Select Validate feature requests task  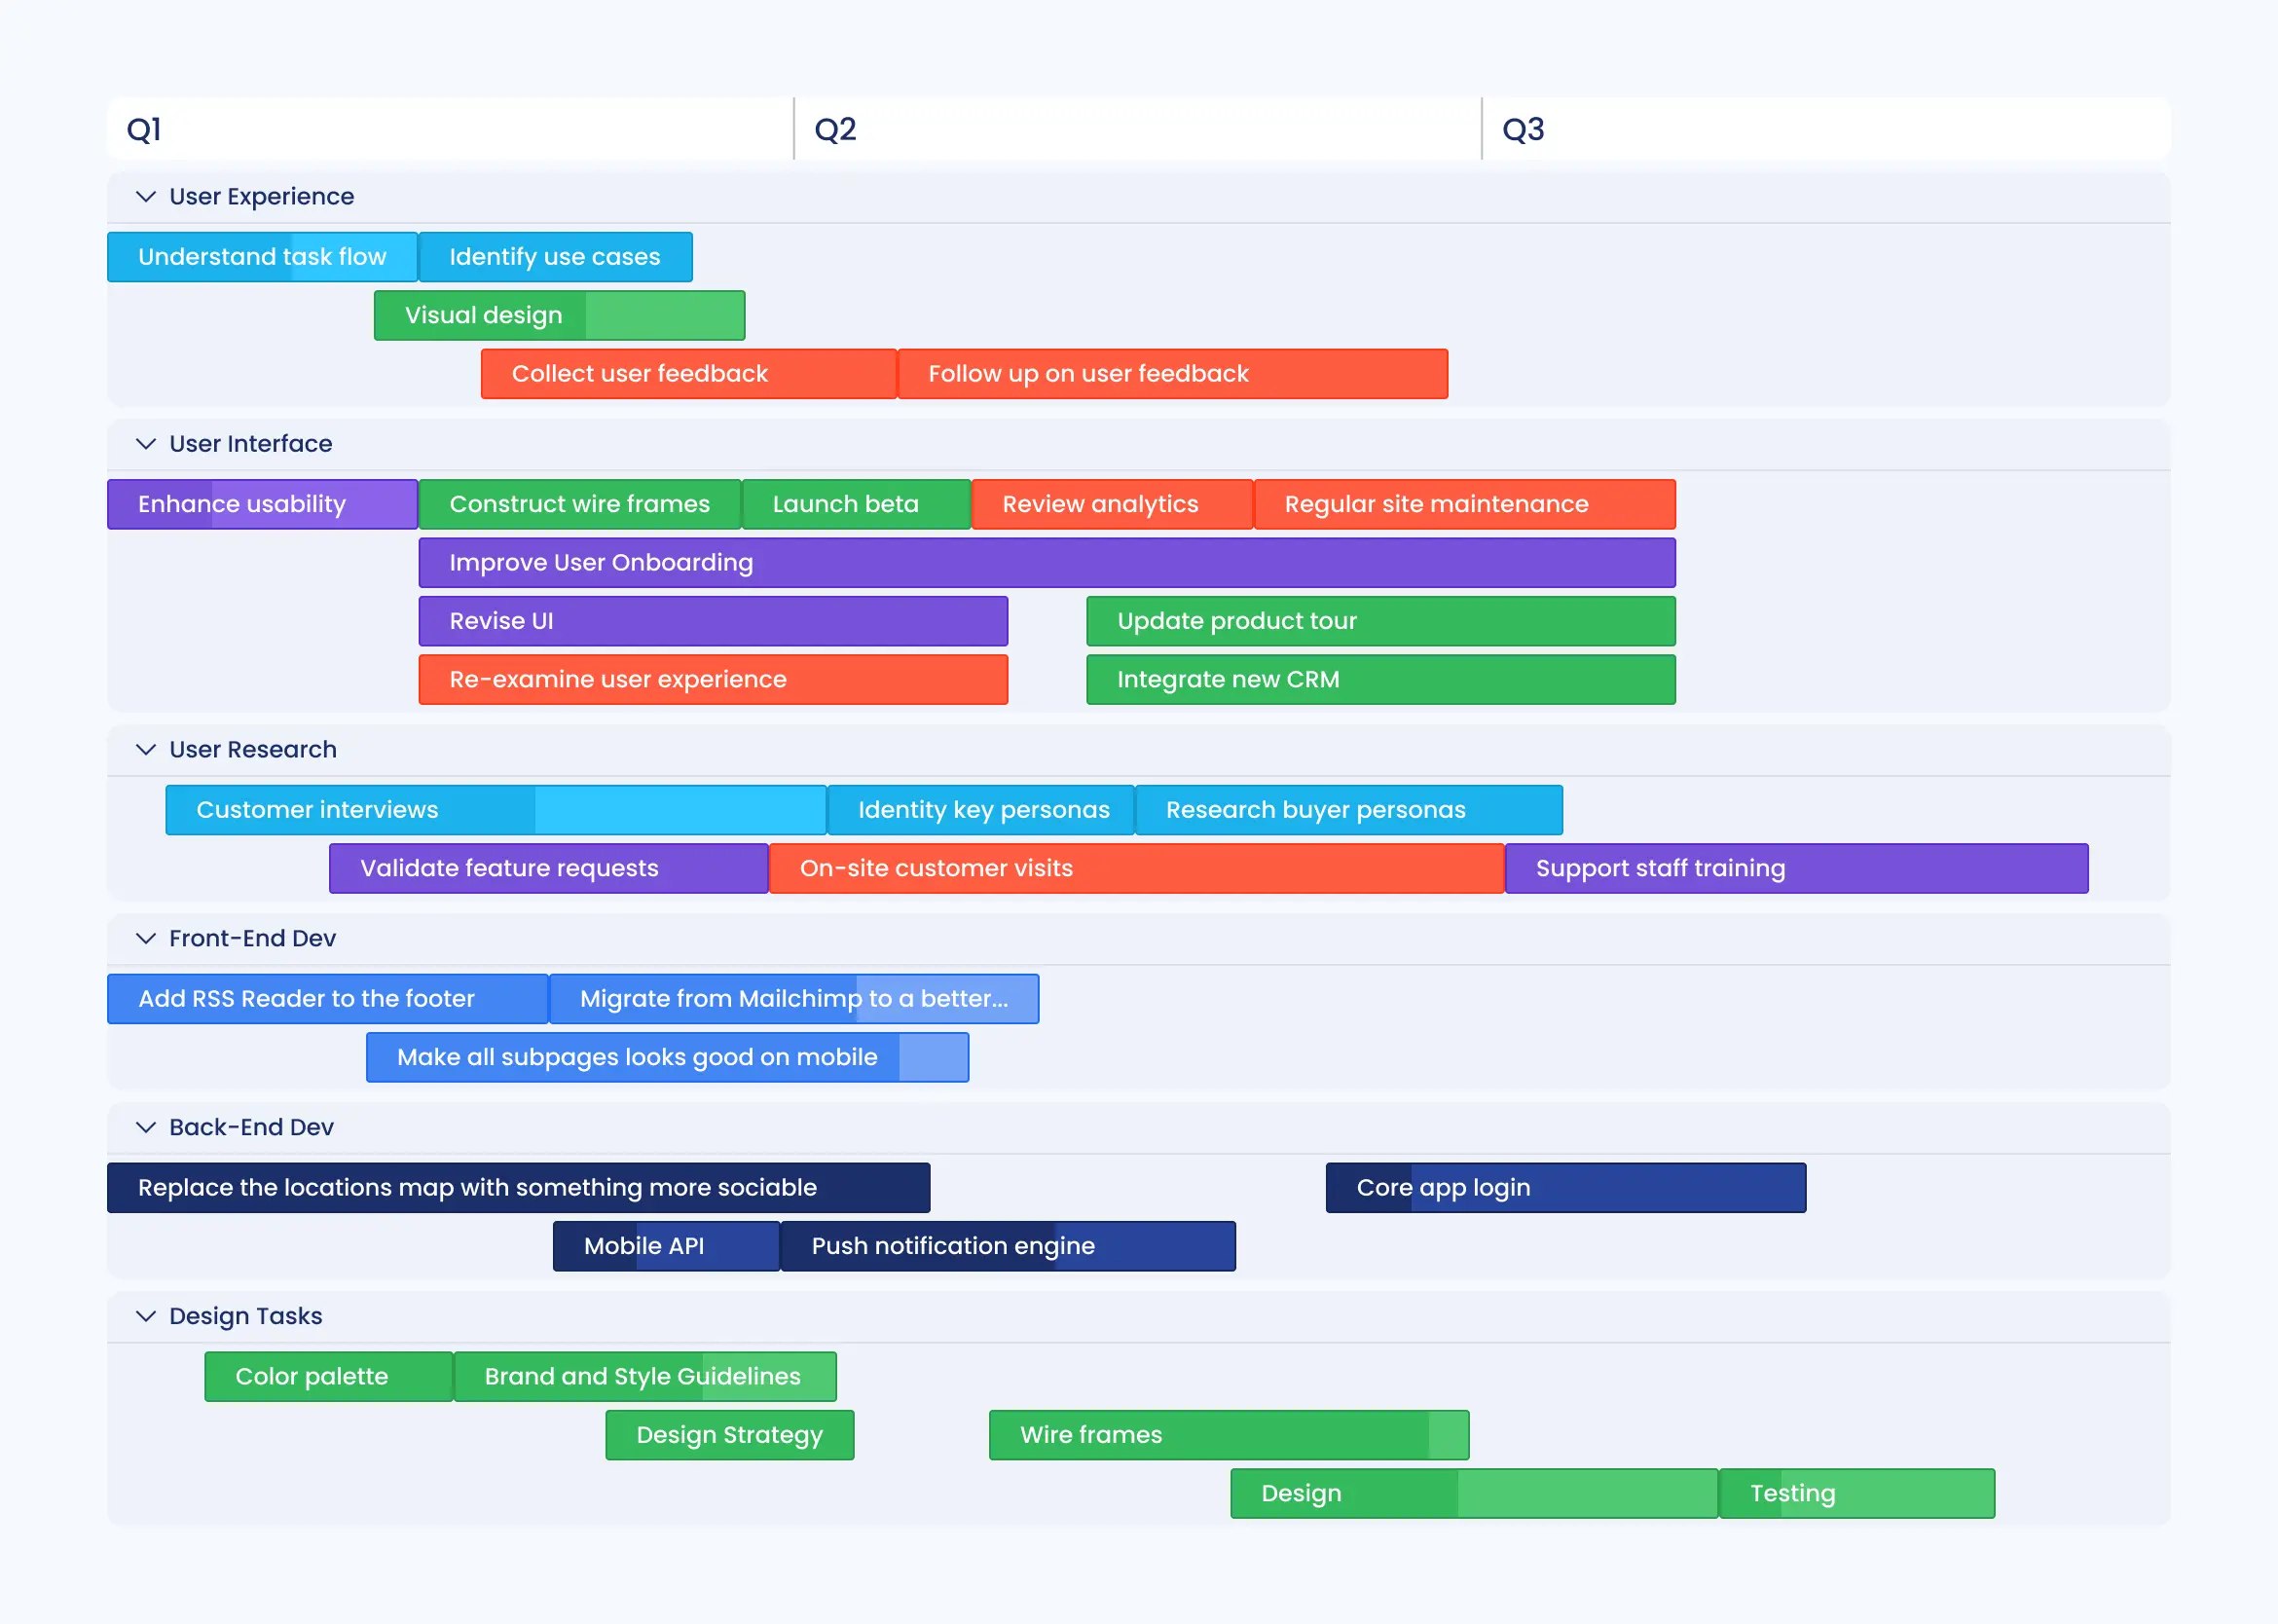(x=549, y=869)
